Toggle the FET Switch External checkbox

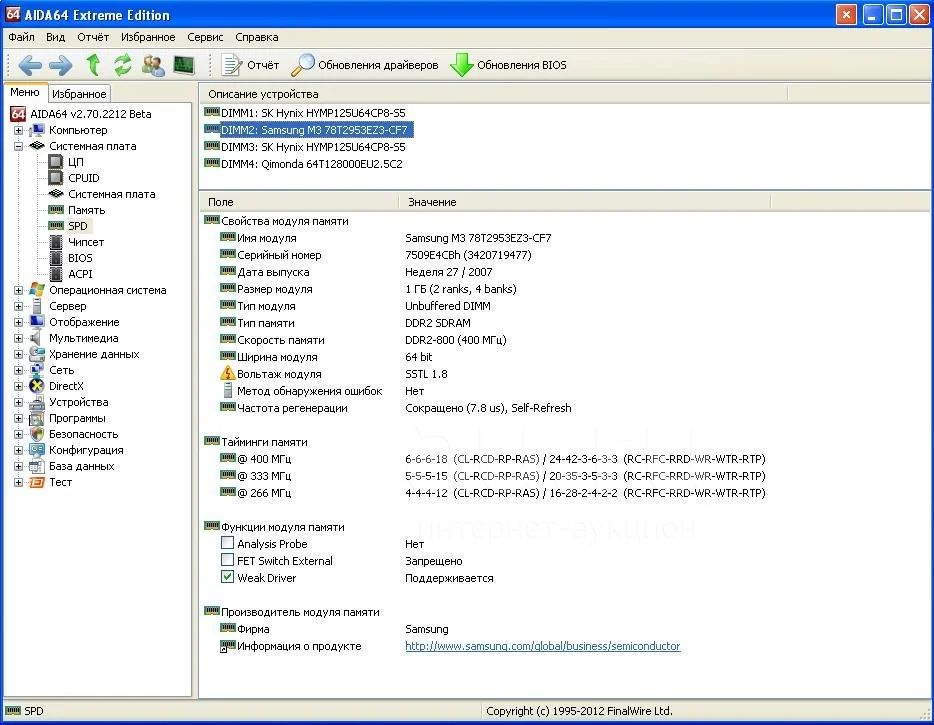click(227, 560)
